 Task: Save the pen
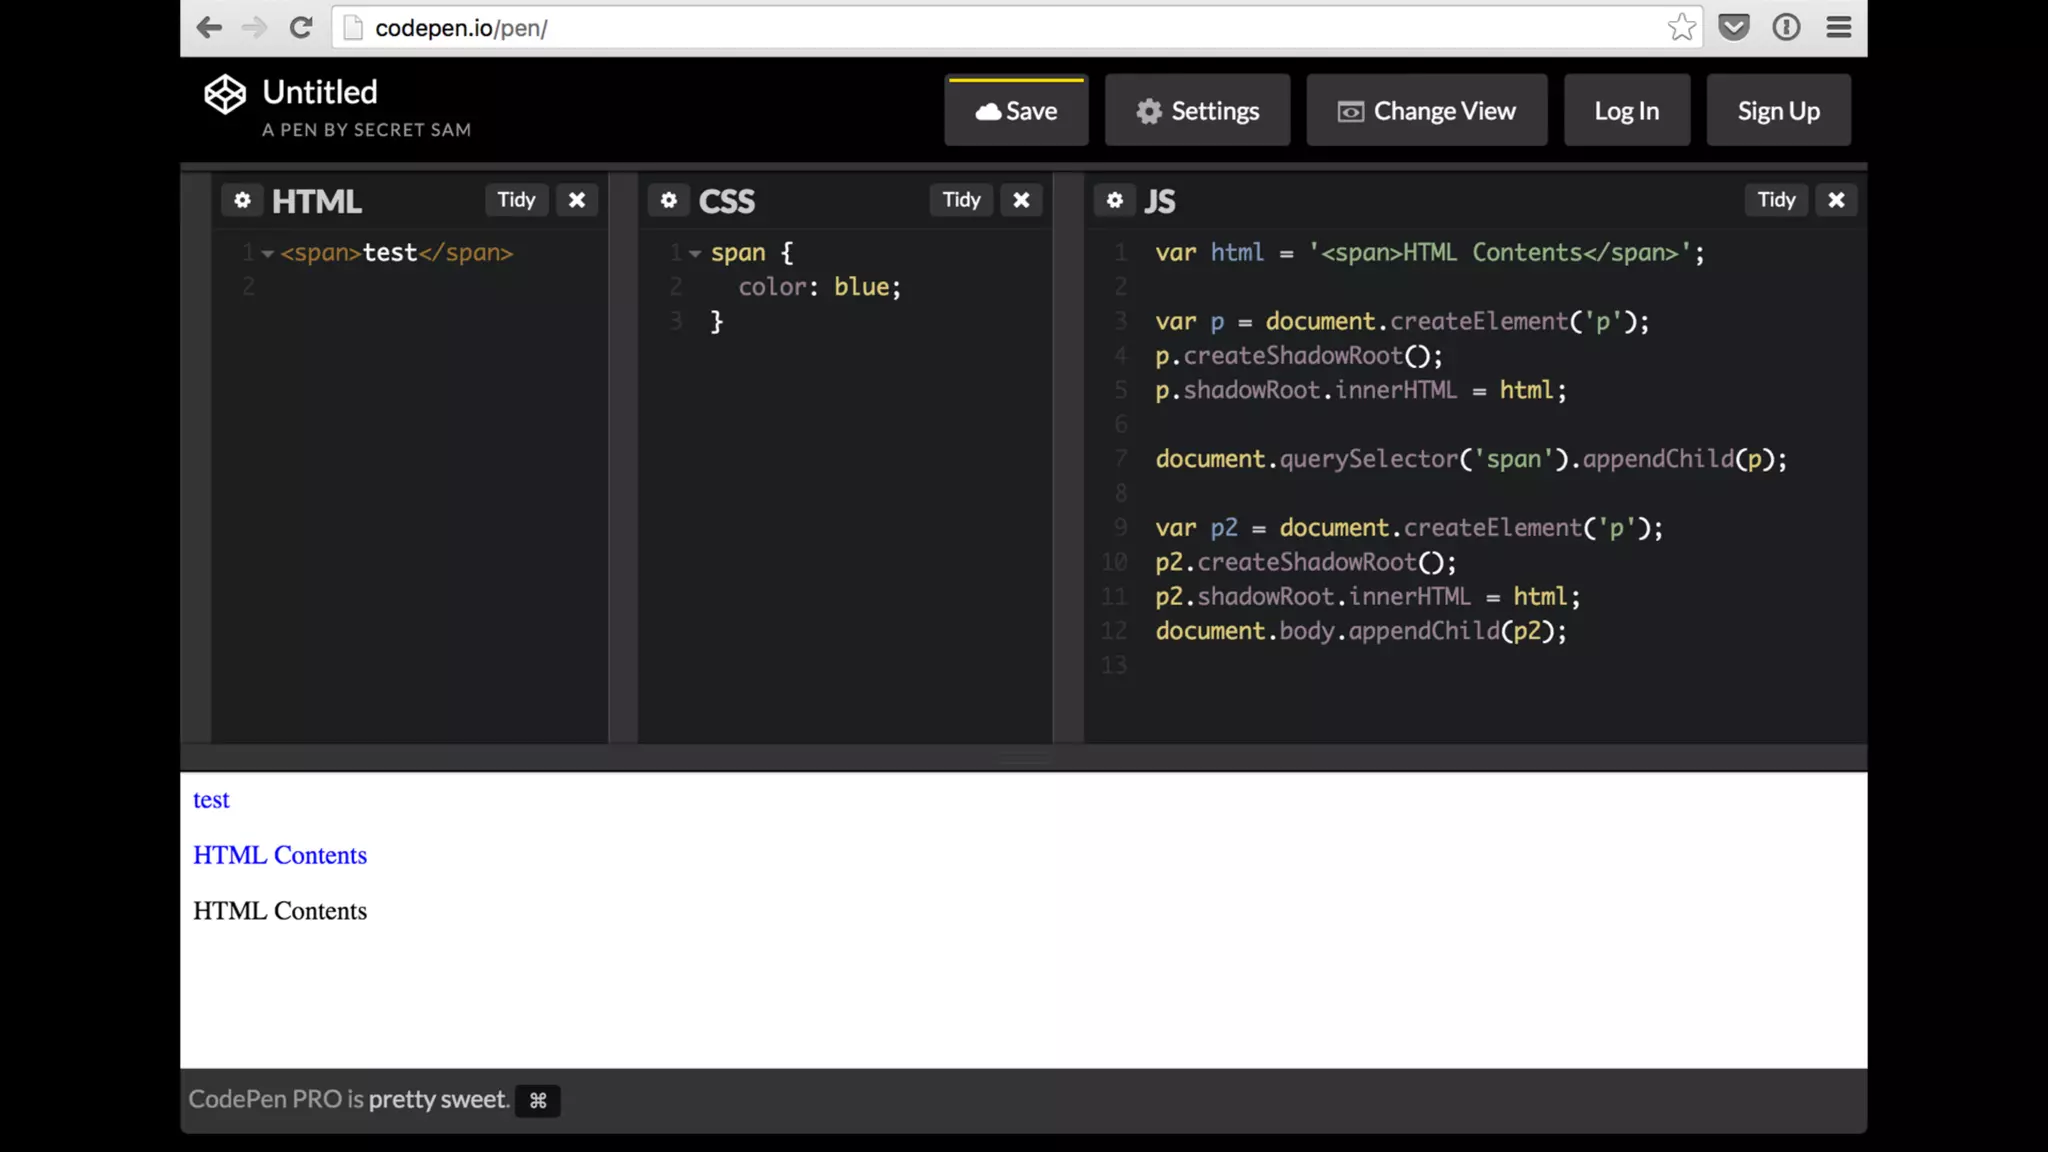point(1016,111)
